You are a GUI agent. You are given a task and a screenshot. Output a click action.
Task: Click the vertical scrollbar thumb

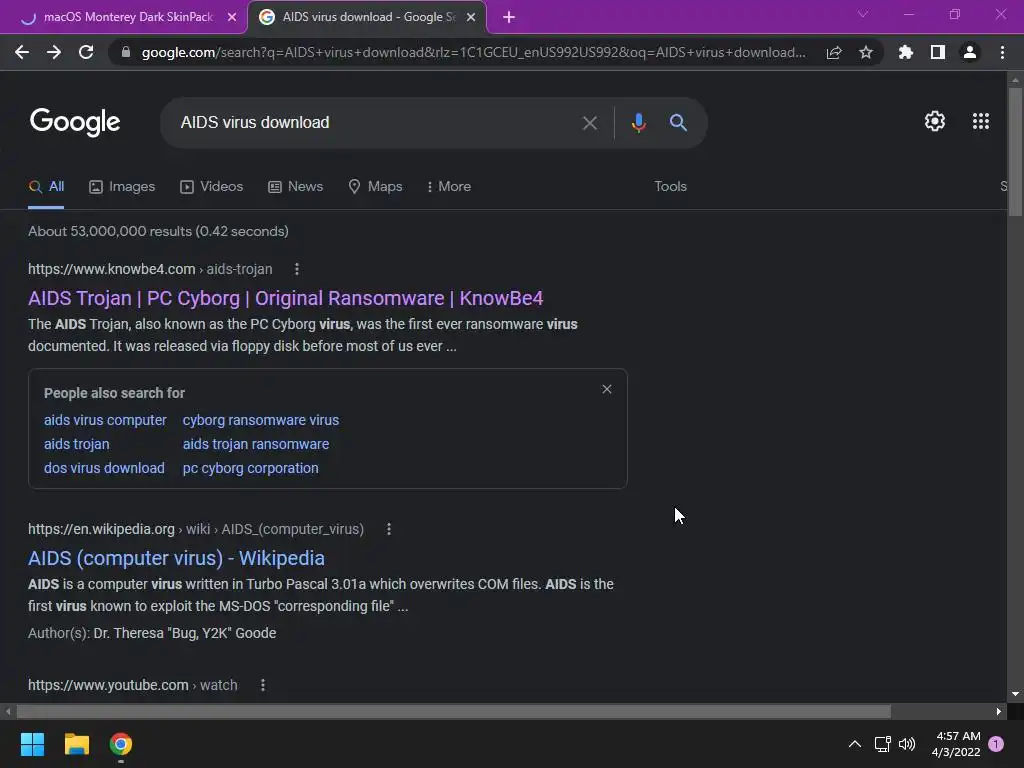(x=1015, y=152)
